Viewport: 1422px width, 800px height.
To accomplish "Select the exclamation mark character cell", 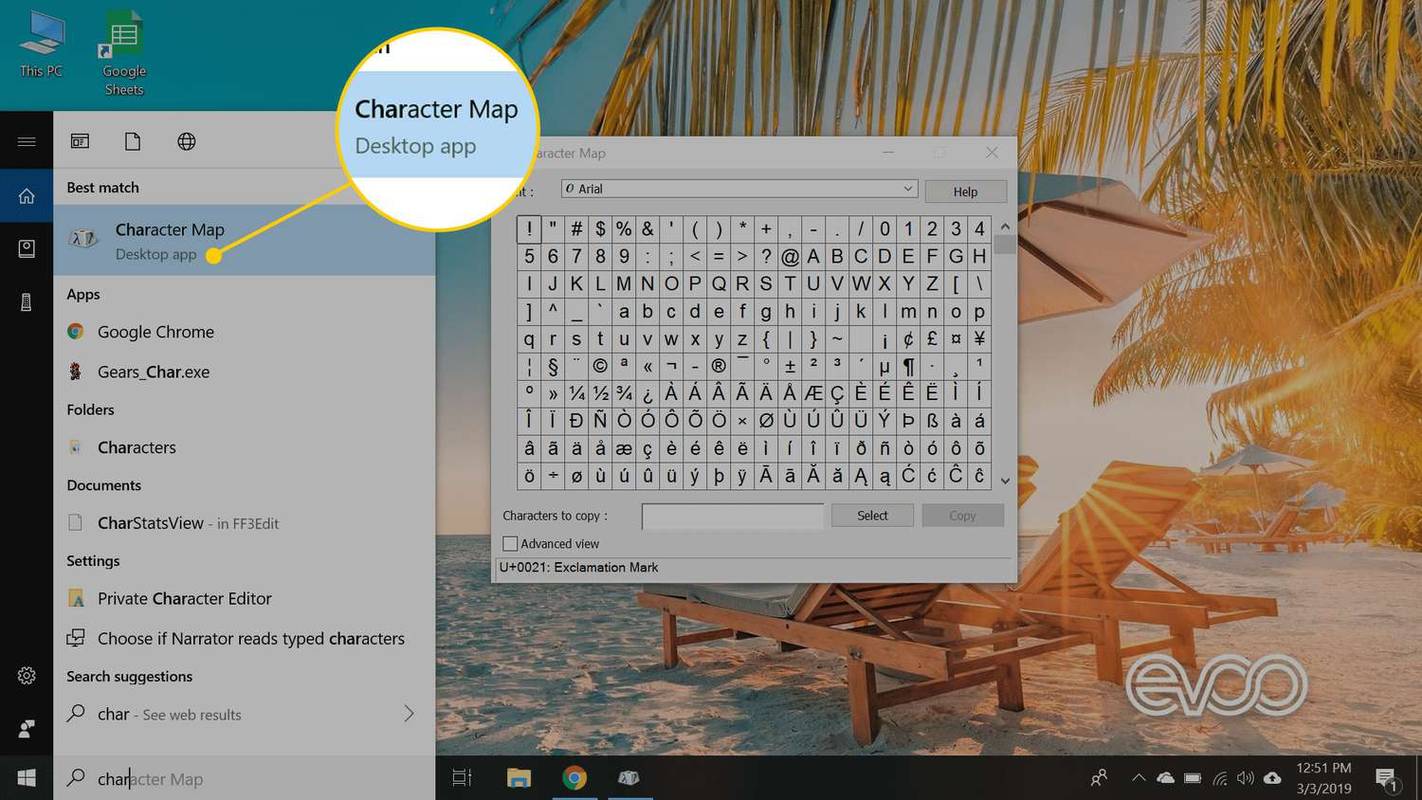I will click(x=529, y=229).
